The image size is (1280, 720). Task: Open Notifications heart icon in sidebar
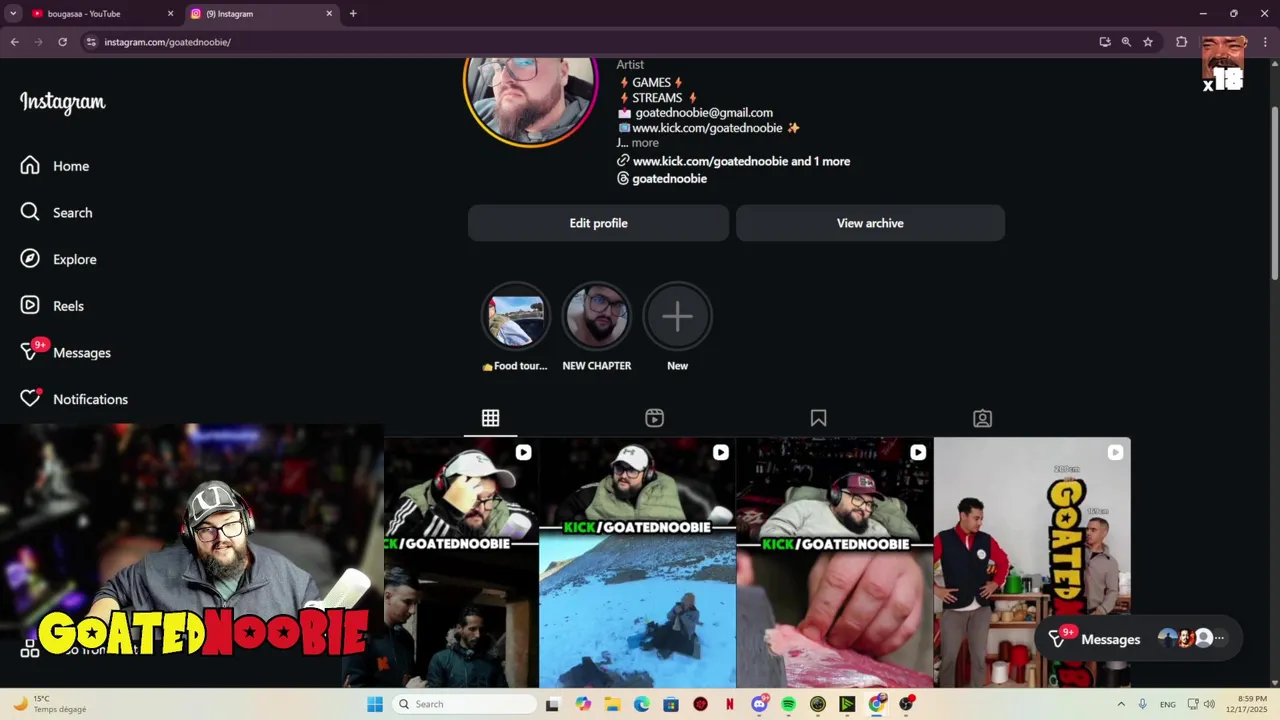pyautogui.click(x=30, y=398)
